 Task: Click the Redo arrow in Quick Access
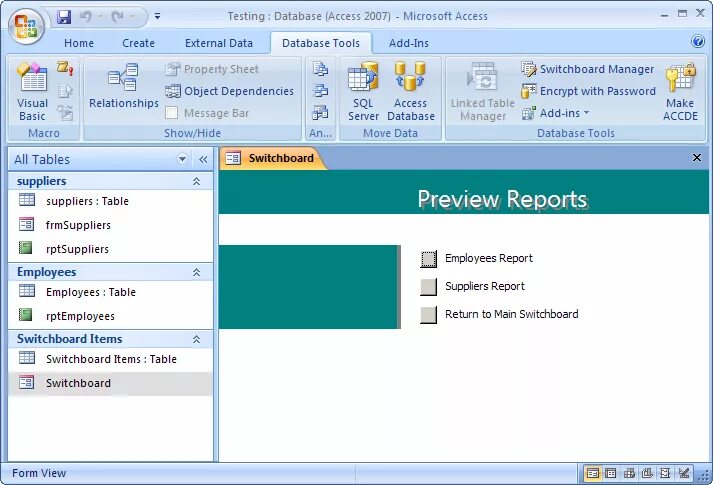click(x=118, y=17)
